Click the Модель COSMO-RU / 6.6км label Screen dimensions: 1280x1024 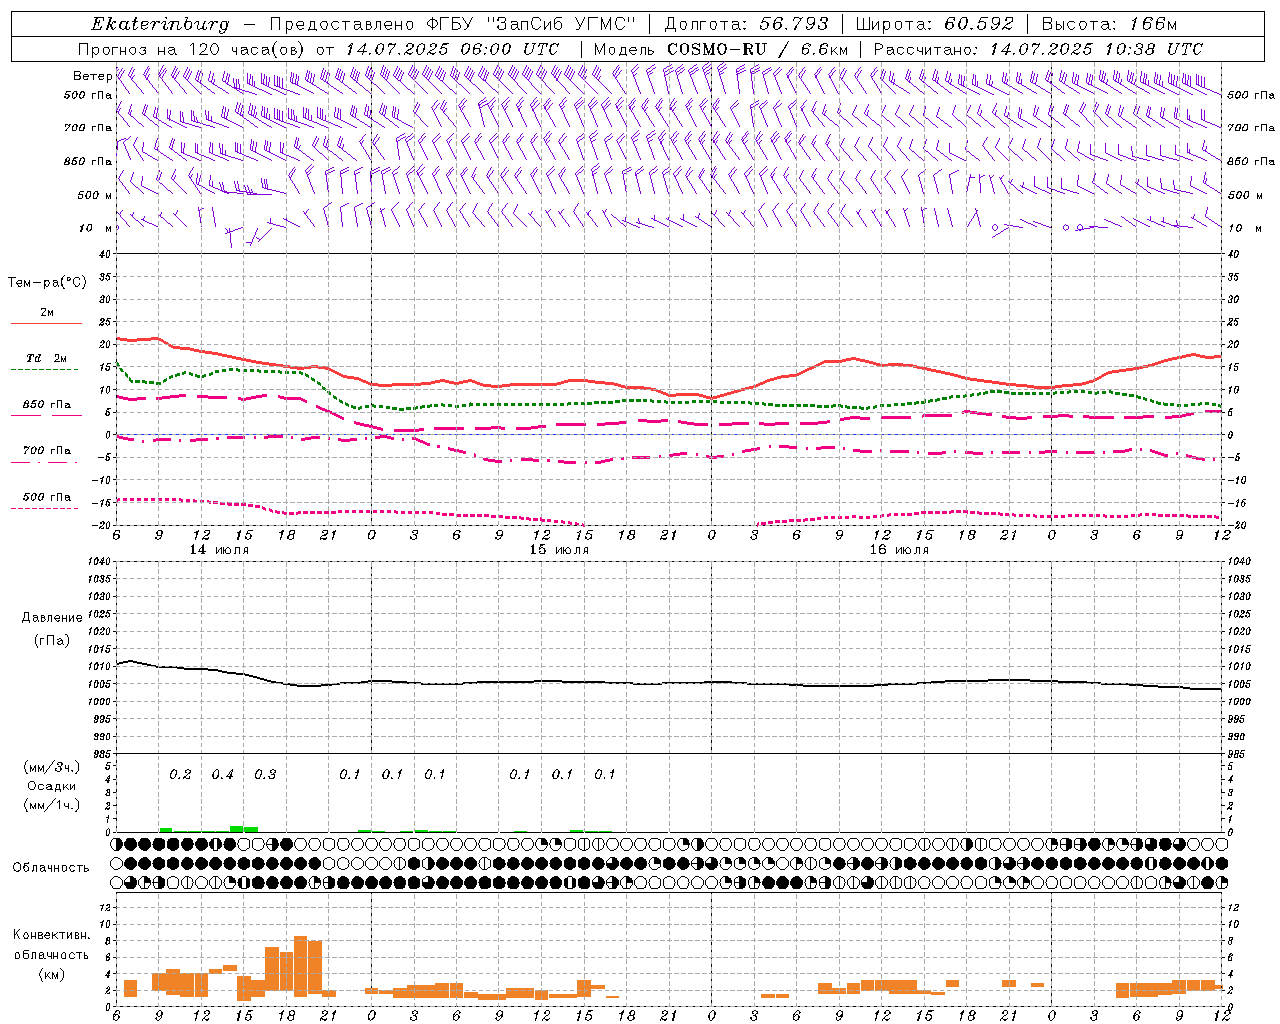721,49
